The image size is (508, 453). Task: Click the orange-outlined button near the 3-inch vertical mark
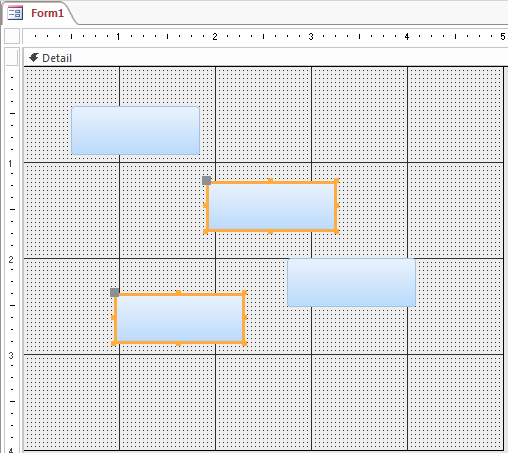pos(179,318)
